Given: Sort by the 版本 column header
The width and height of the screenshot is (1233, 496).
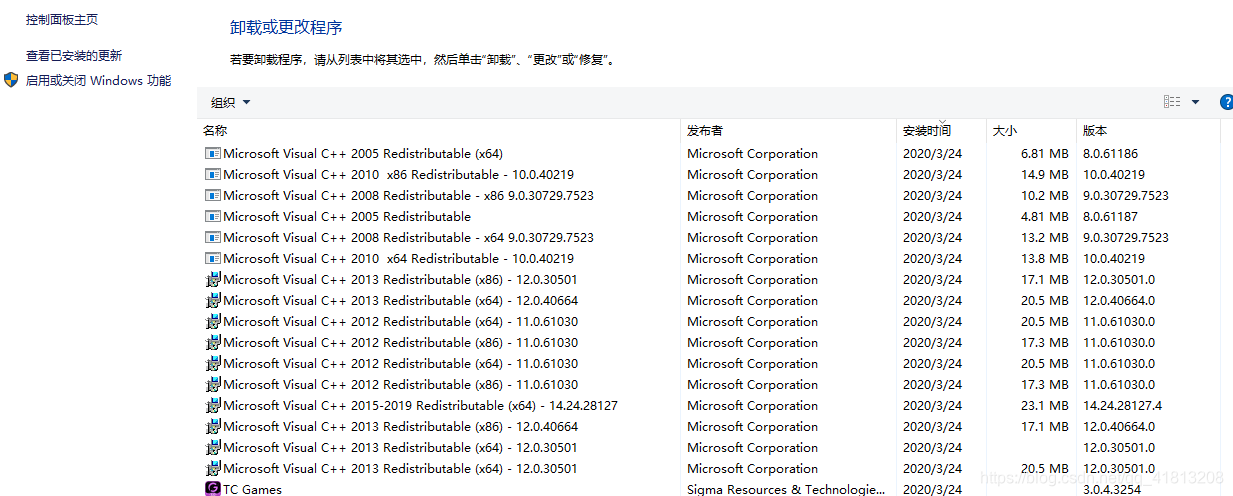Looking at the screenshot, I should [1095, 131].
